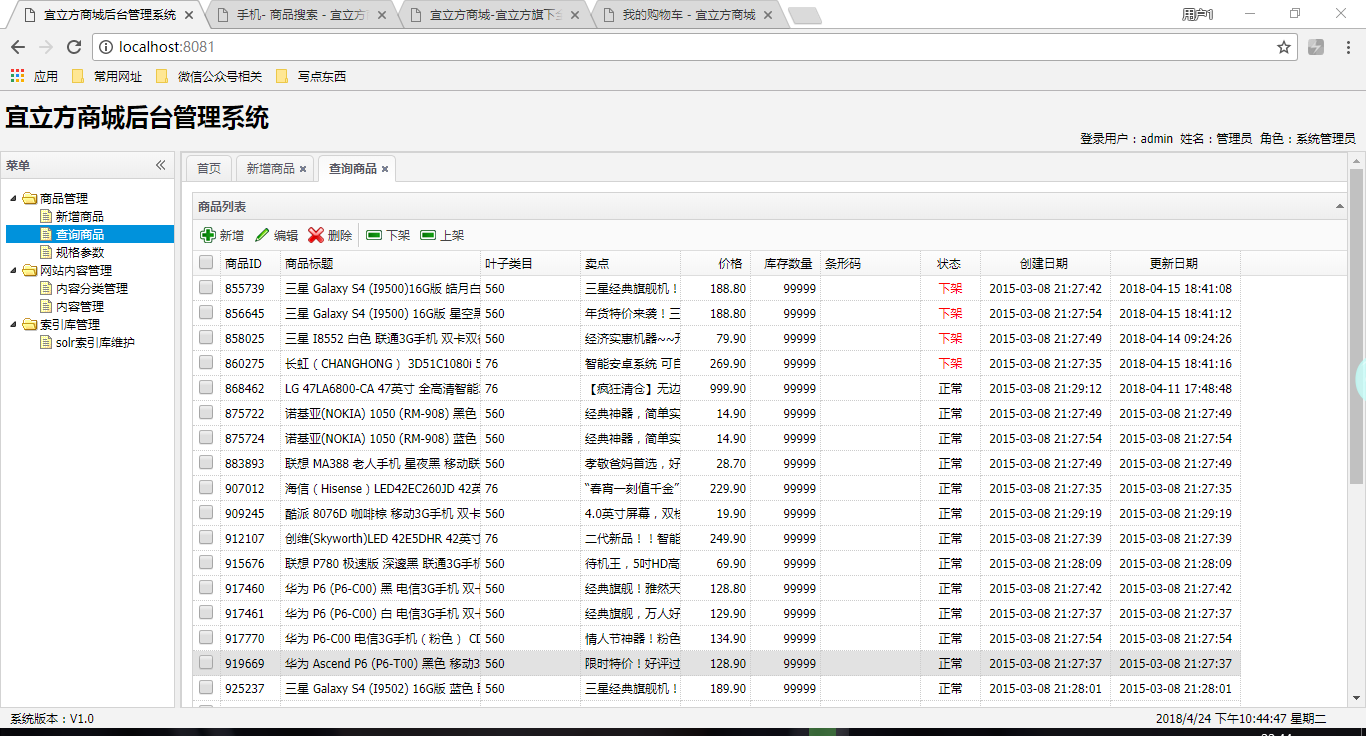This screenshot has width=1366, height=736.
Task: Click the scrollbar down arrow
Action: tap(1357, 698)
